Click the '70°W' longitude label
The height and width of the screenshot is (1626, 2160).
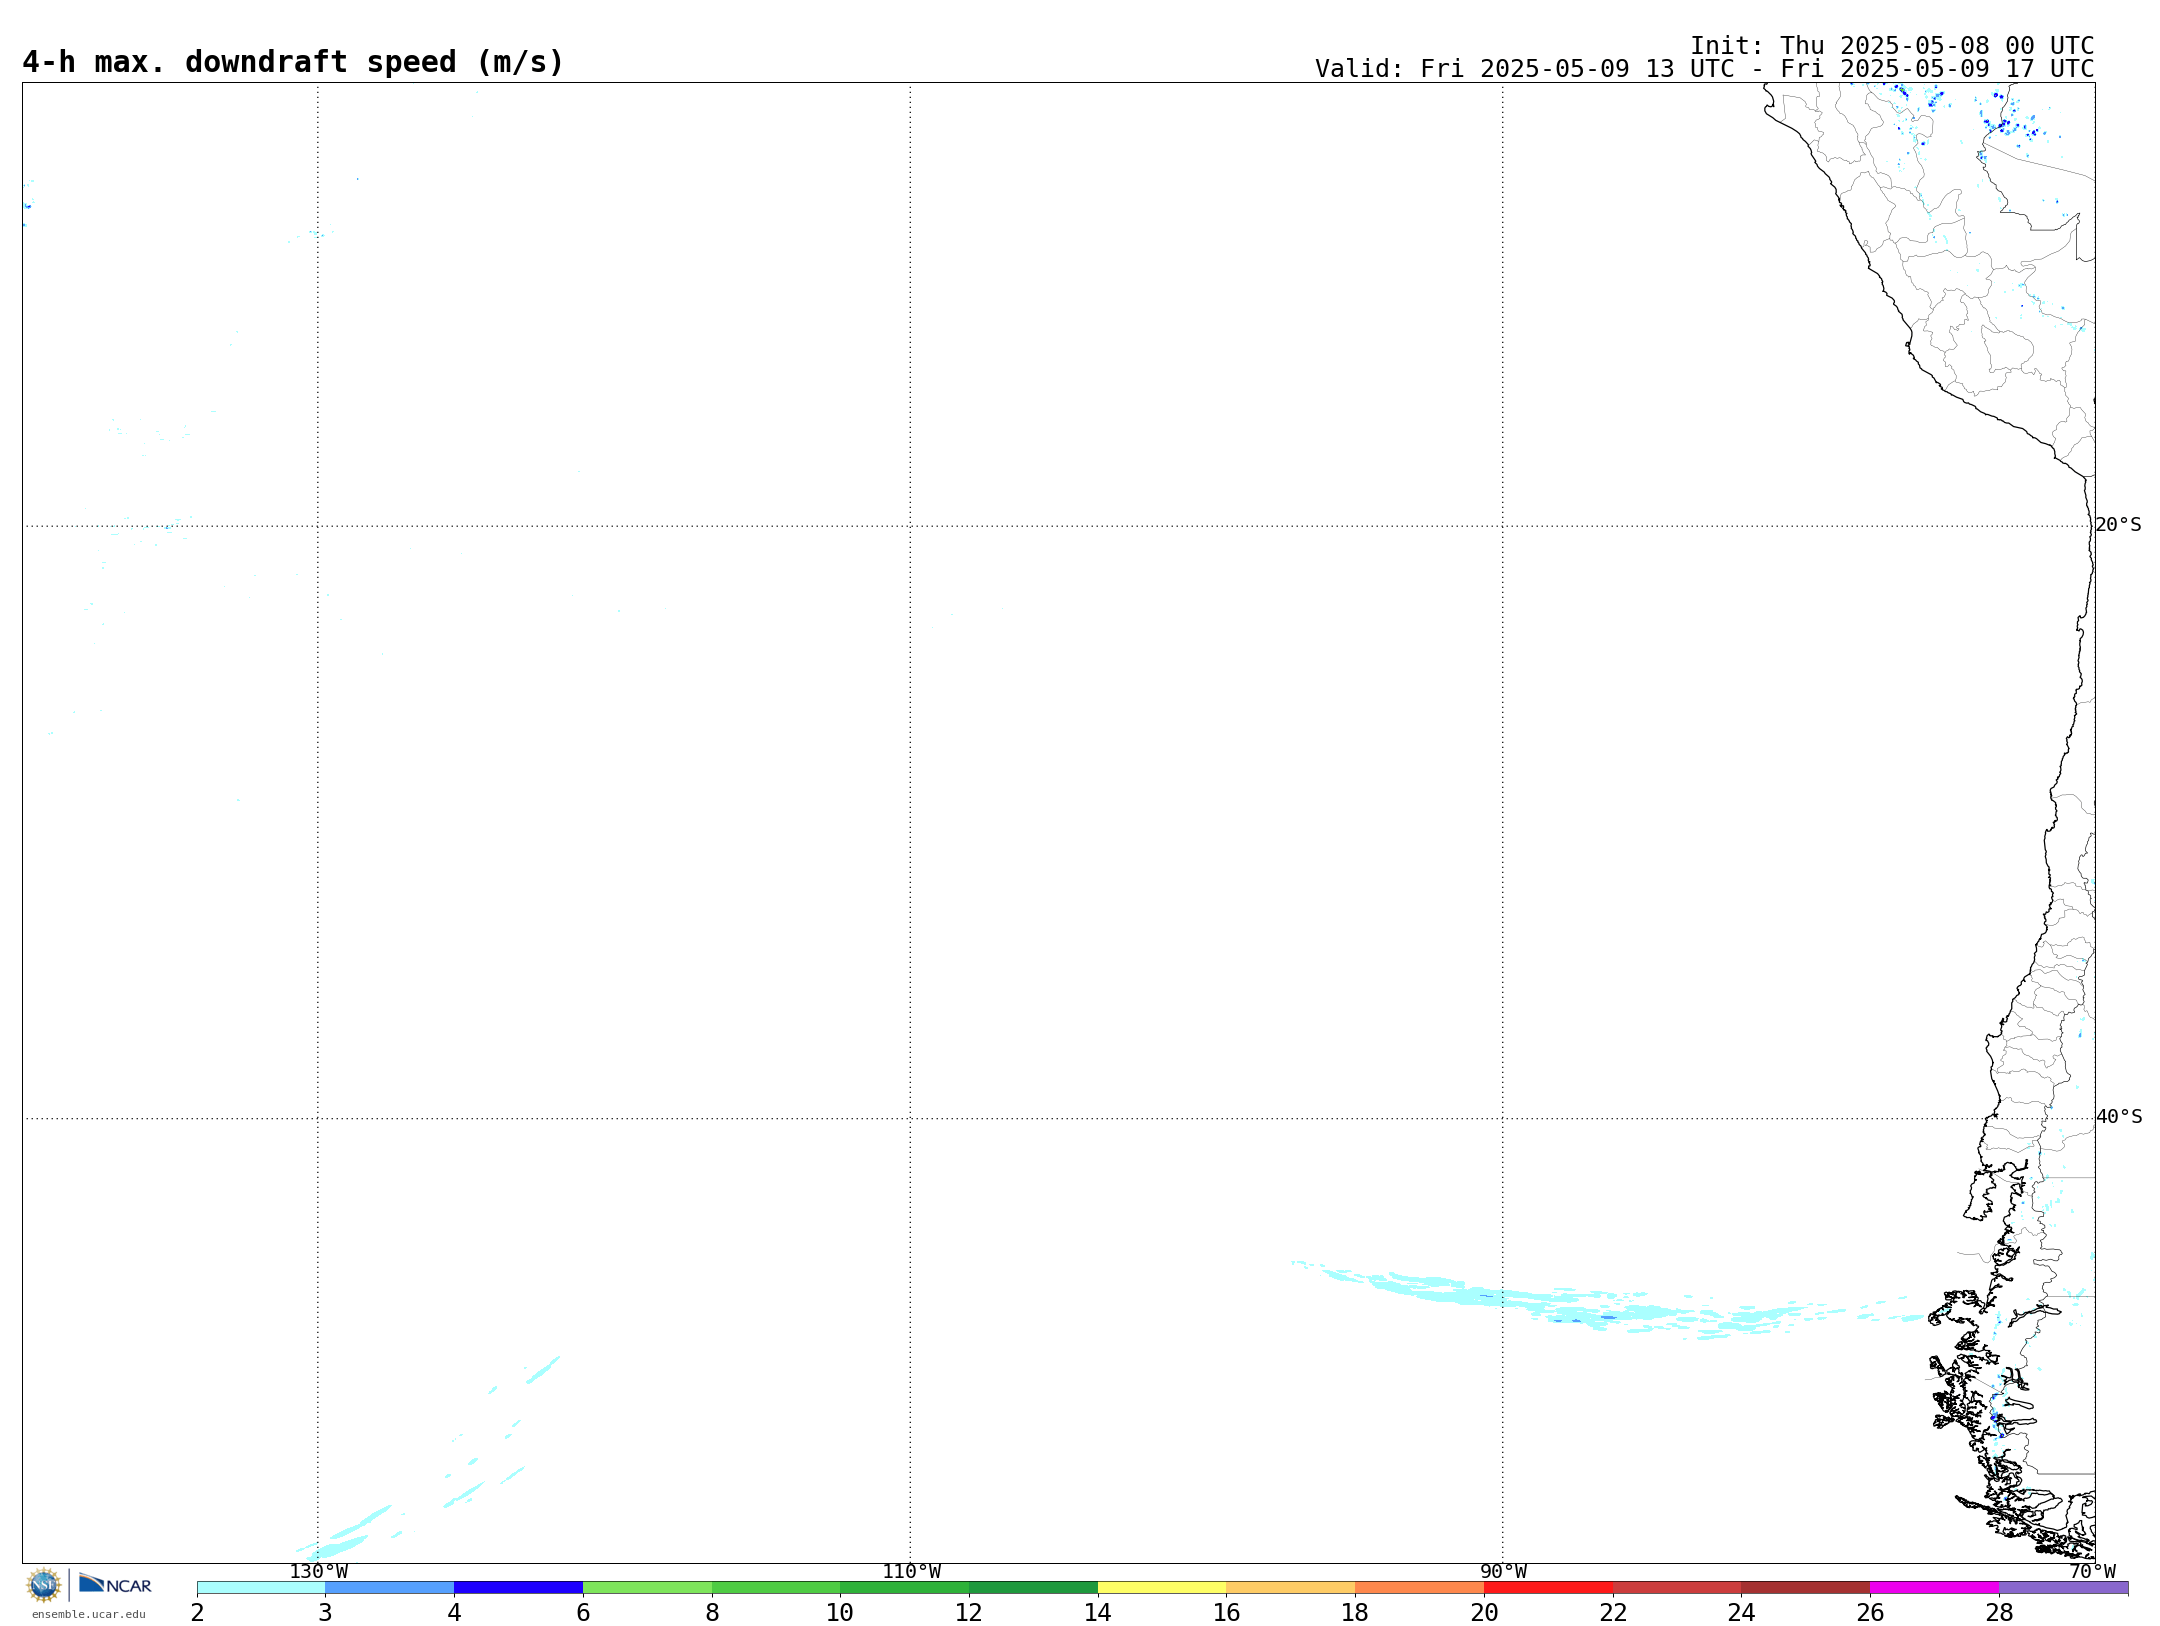point(2092,1572)
